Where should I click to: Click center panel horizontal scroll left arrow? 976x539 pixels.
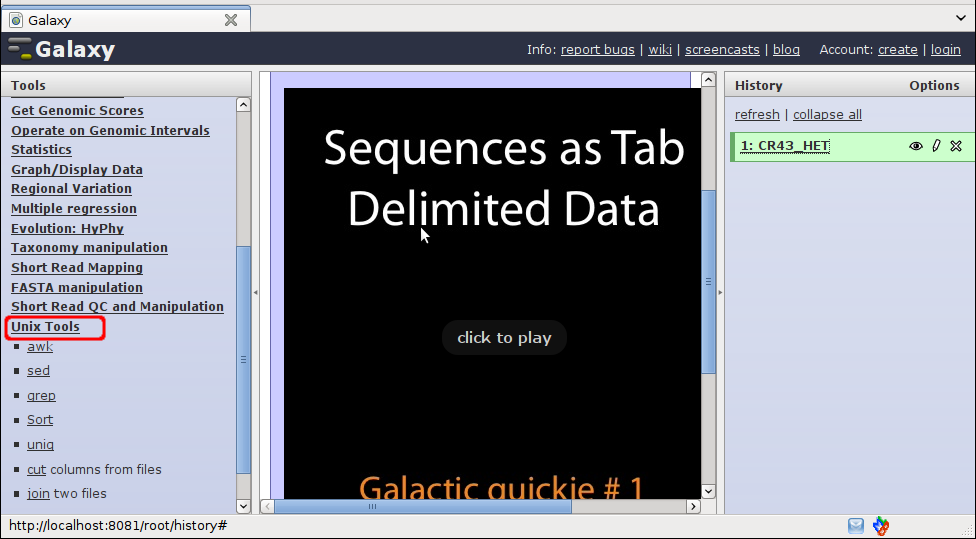point(267,507)
